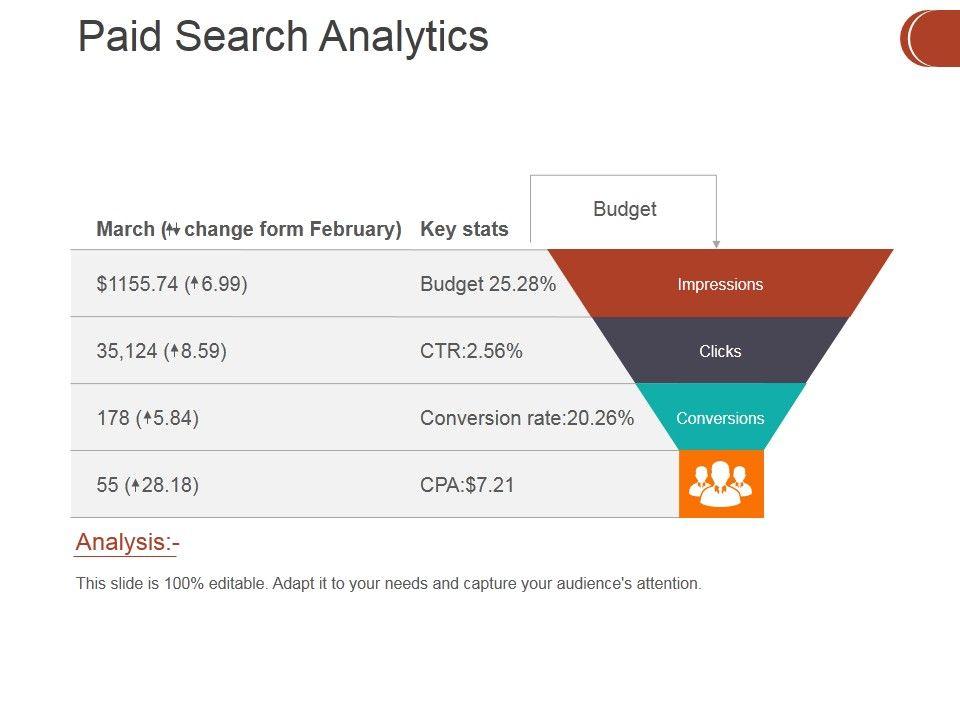Image resolution: width=960 pixels, height=720 pixels.
Task: Click the orange people group icon
Action: (721, 484)
